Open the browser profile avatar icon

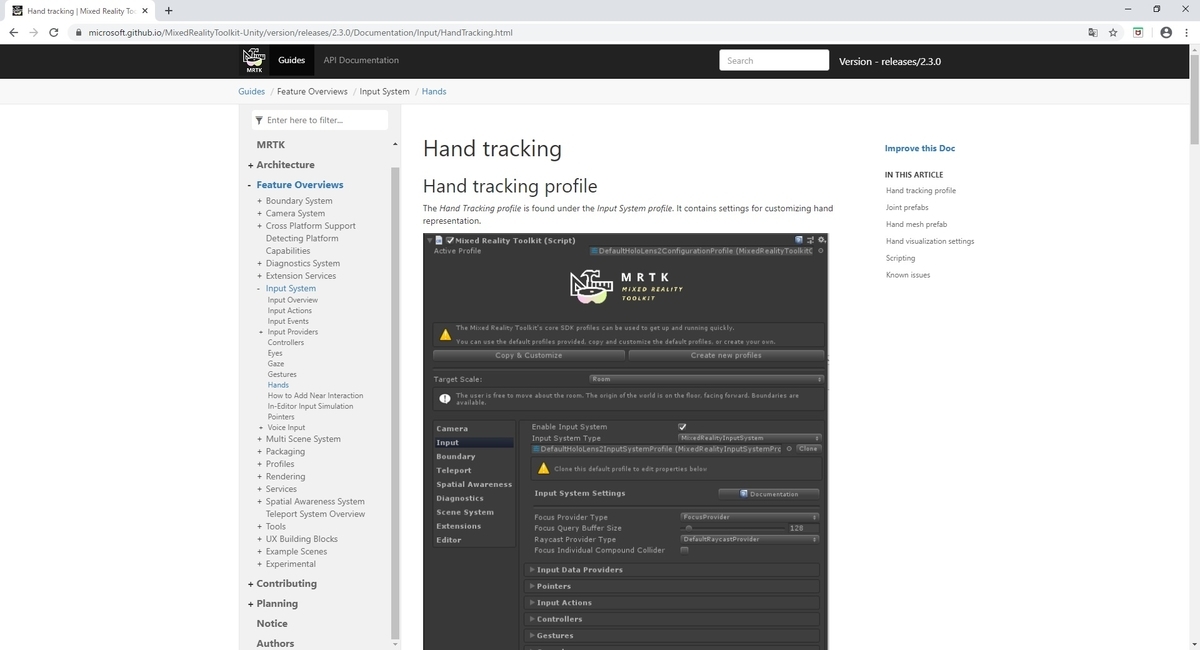pyautogui.click(x=1166, y=32)
